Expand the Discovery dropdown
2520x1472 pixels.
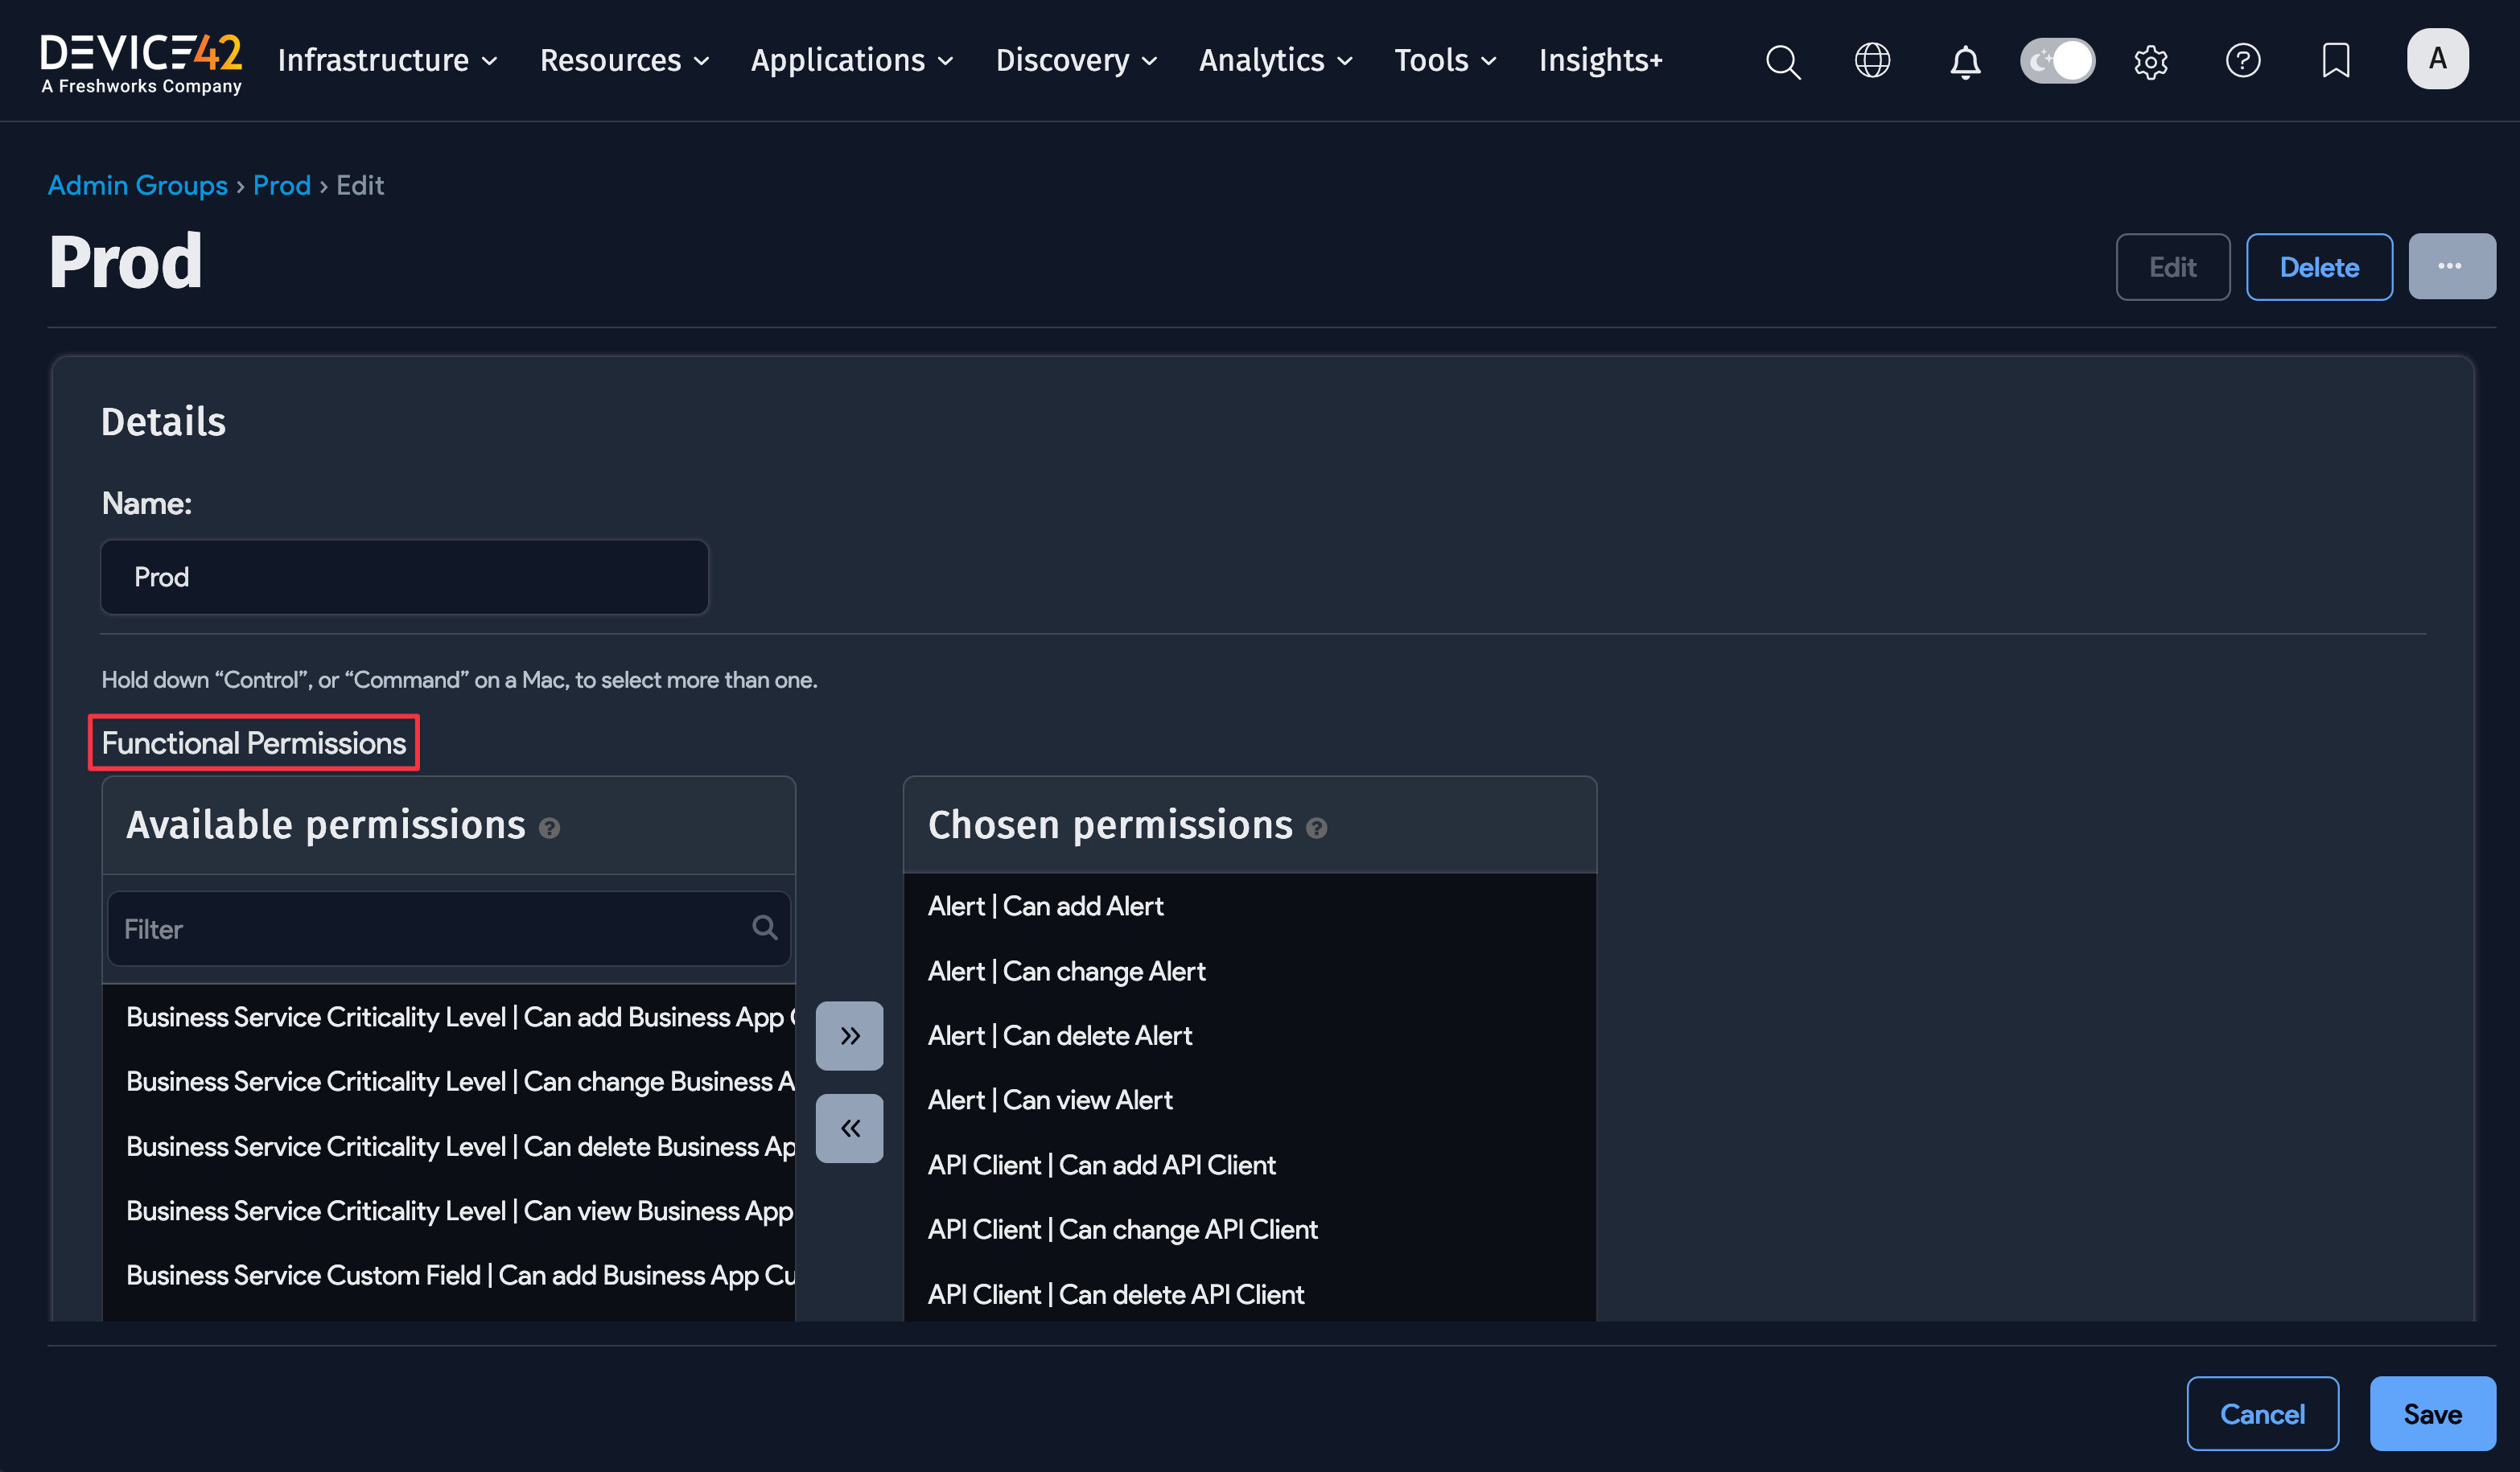pos(1076,60)
